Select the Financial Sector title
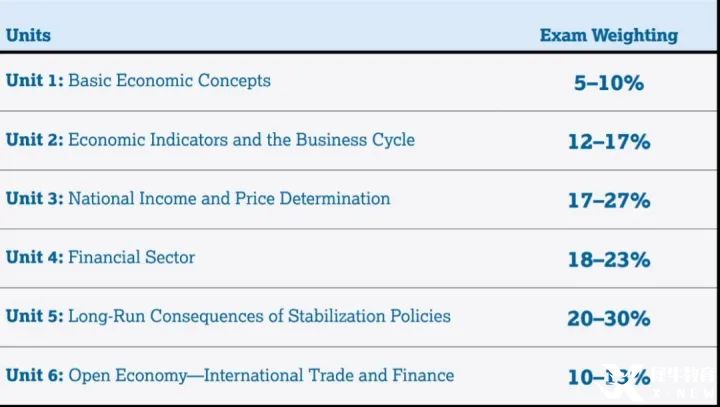 pyautogui.click(x=131, y=257)
